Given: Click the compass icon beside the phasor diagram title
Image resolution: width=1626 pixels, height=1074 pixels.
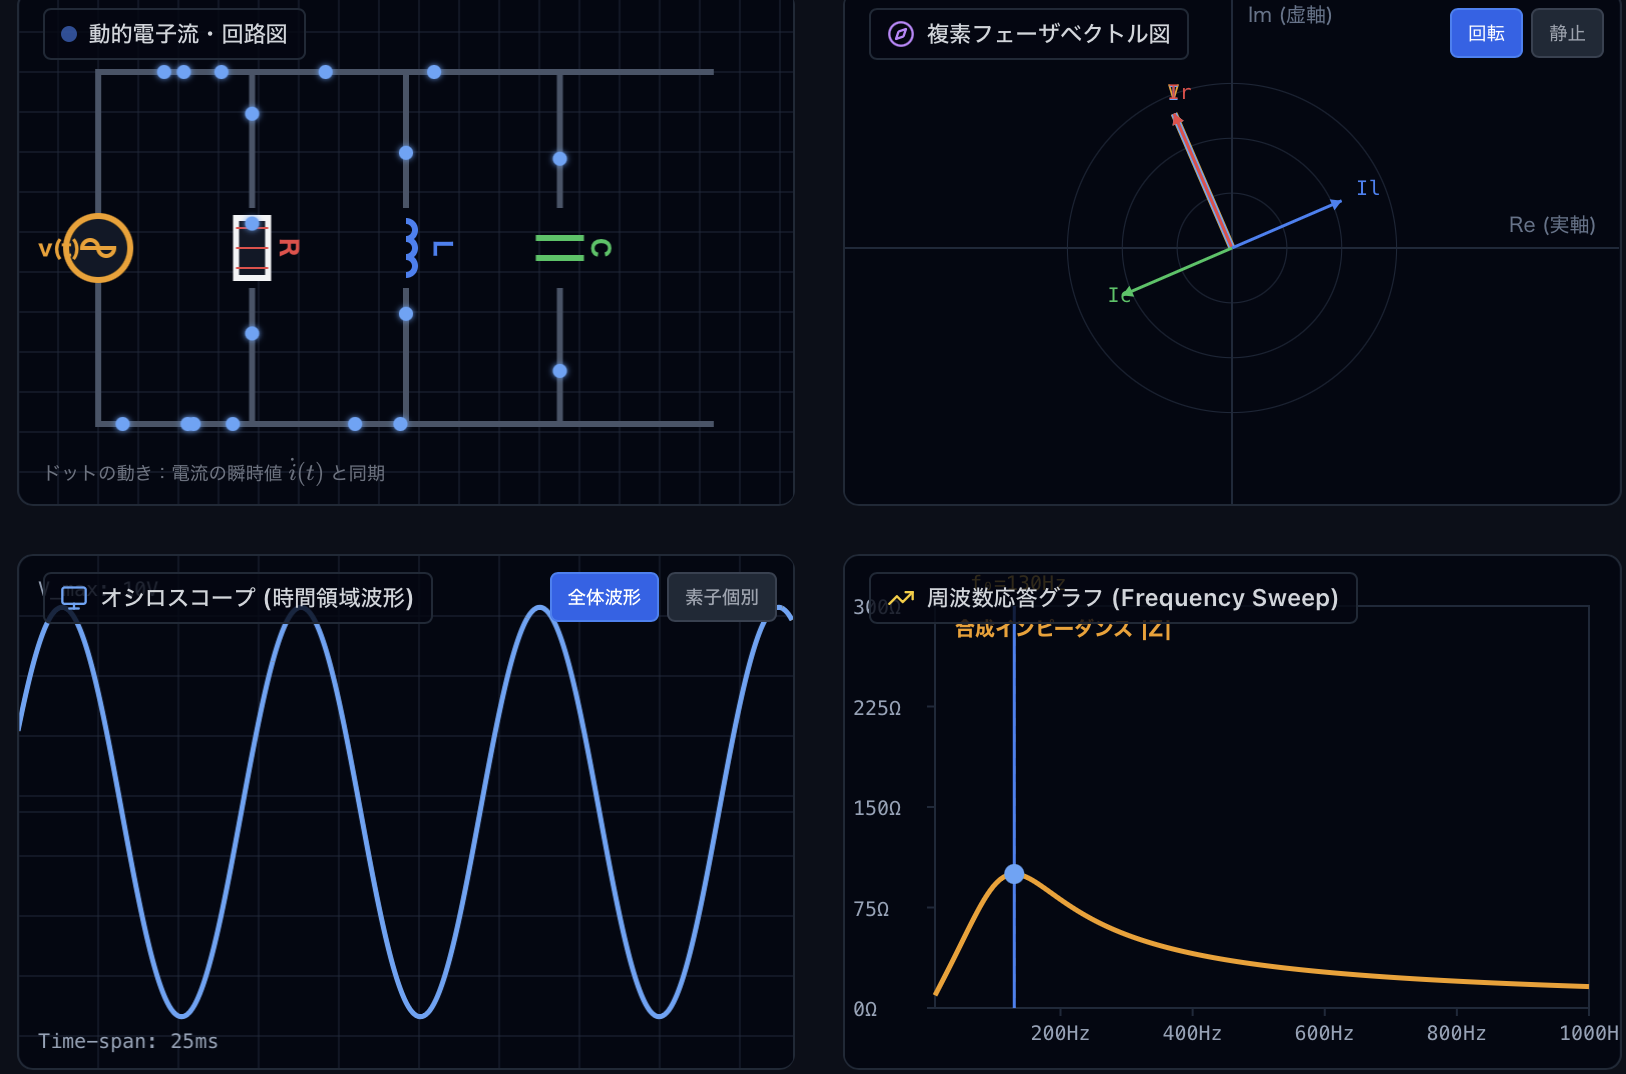Looking at the screenshot, I should point(901,34).
